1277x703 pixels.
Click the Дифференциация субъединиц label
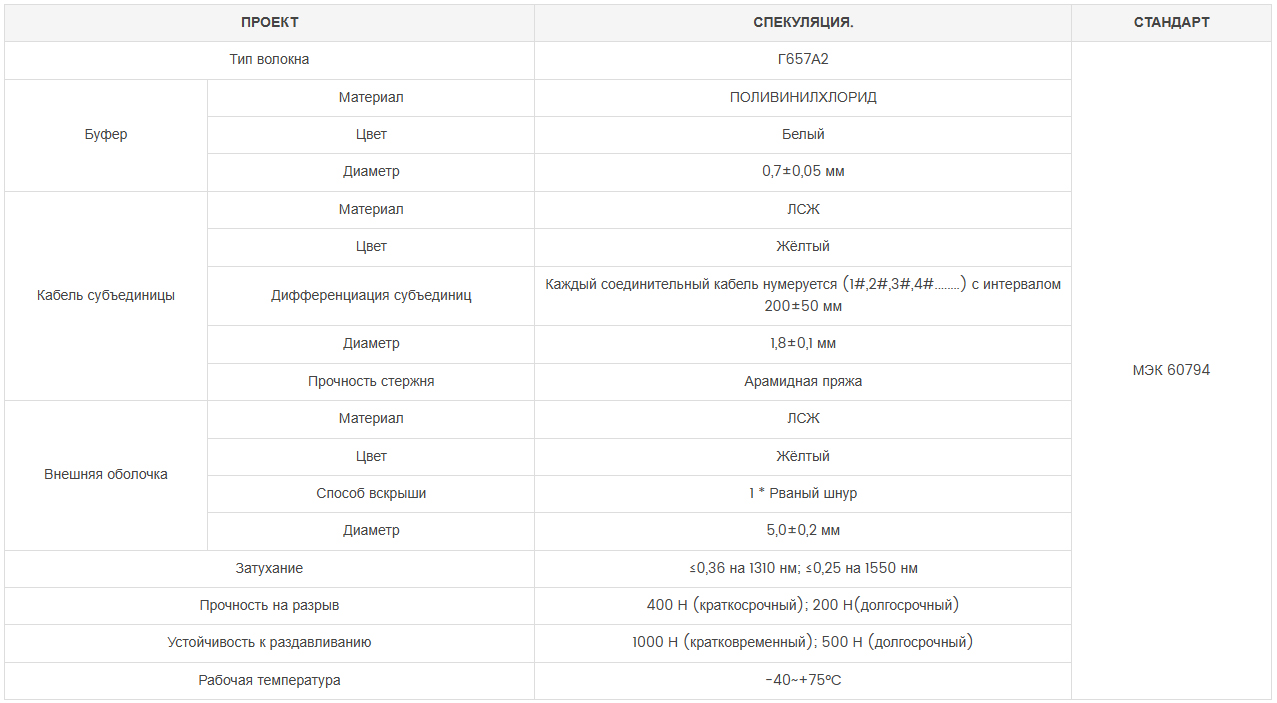tap(371, 295)
